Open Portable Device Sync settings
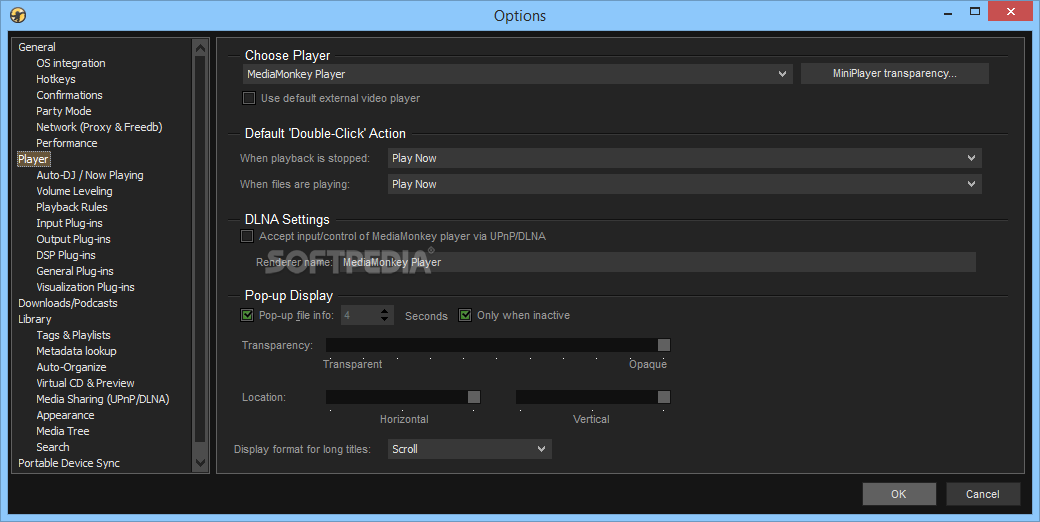Screen dimensions: 1040x522 (69, 463)
